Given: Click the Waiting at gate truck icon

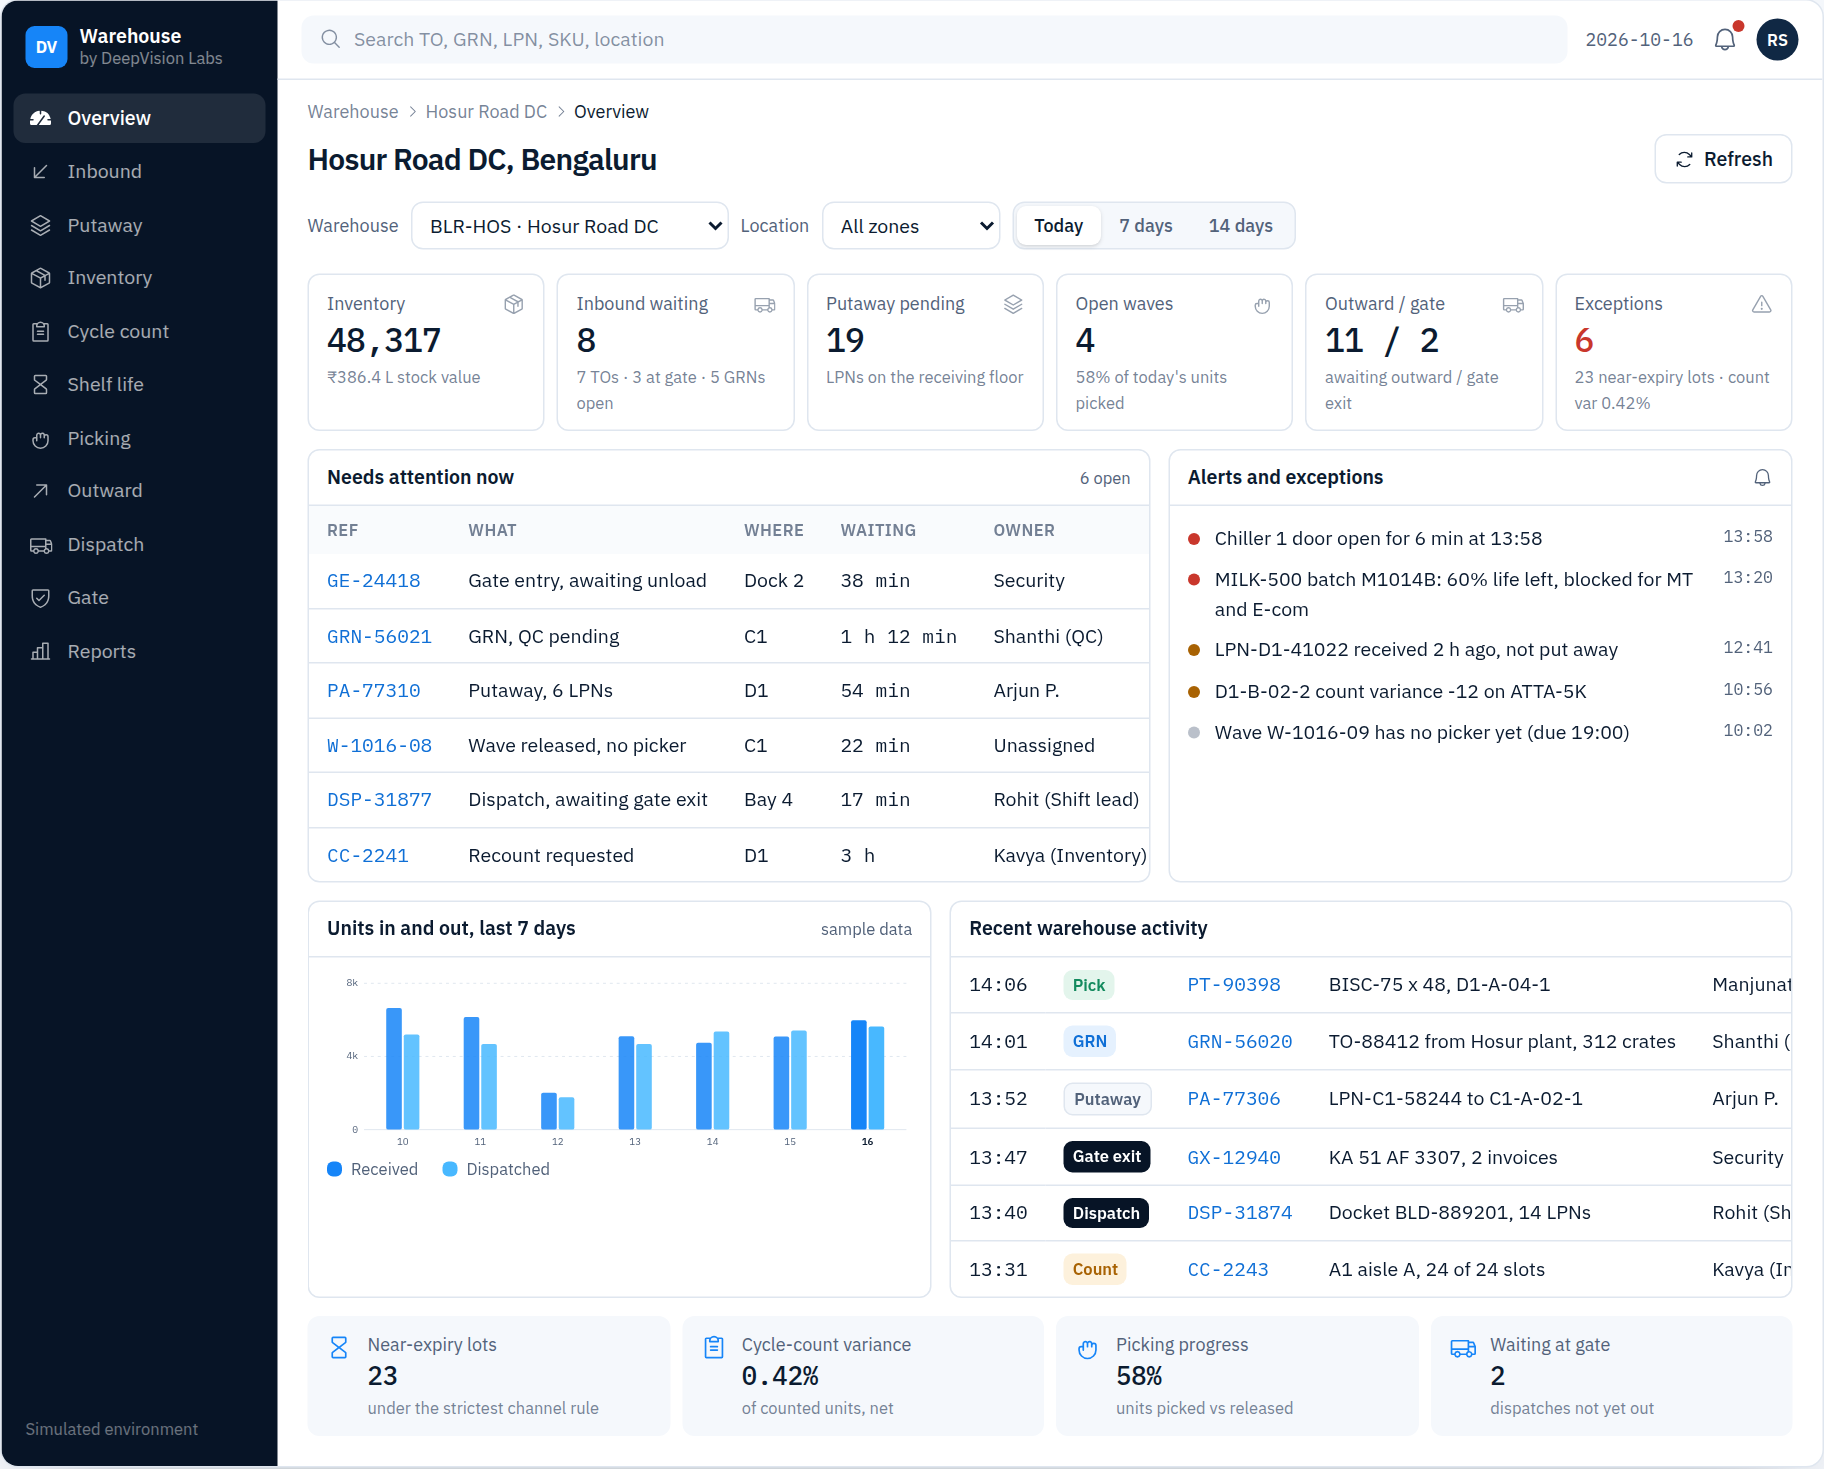Looking at the screenshot, I should [1463, 1349].
